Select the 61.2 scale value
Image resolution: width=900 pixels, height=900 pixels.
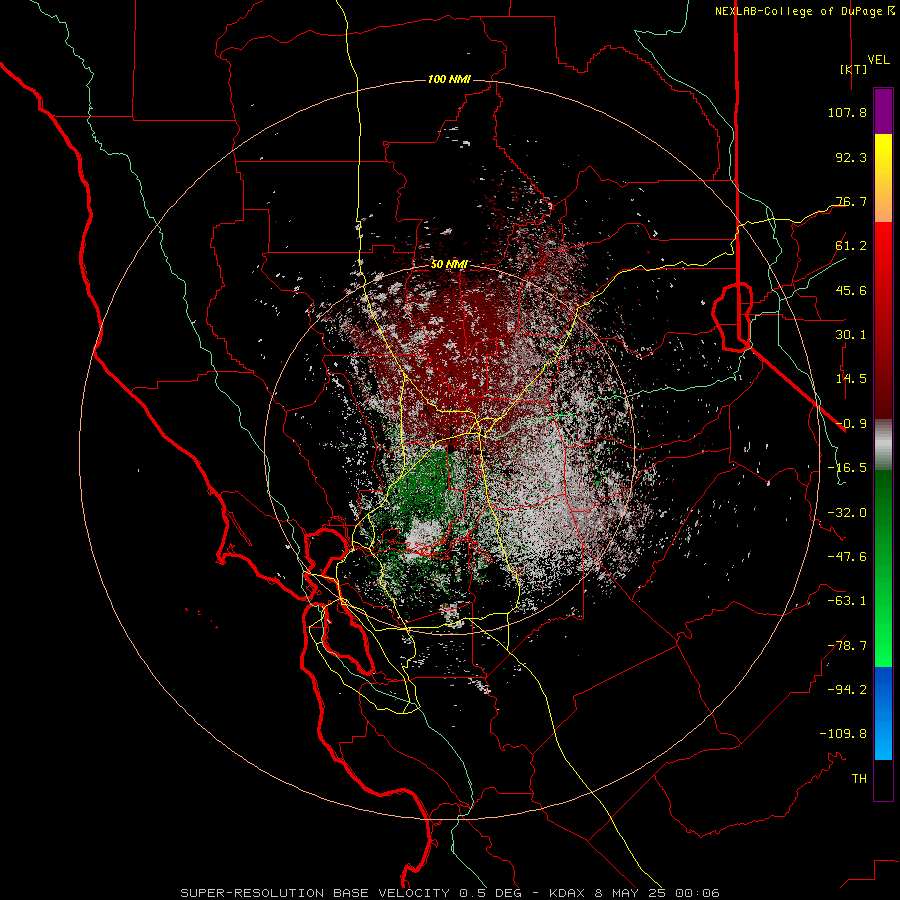[851, 246]
